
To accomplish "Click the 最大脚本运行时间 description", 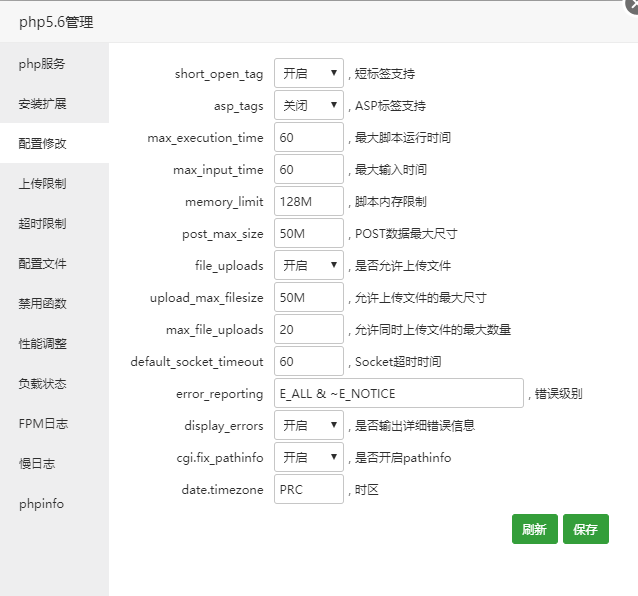I will (402, 138).
